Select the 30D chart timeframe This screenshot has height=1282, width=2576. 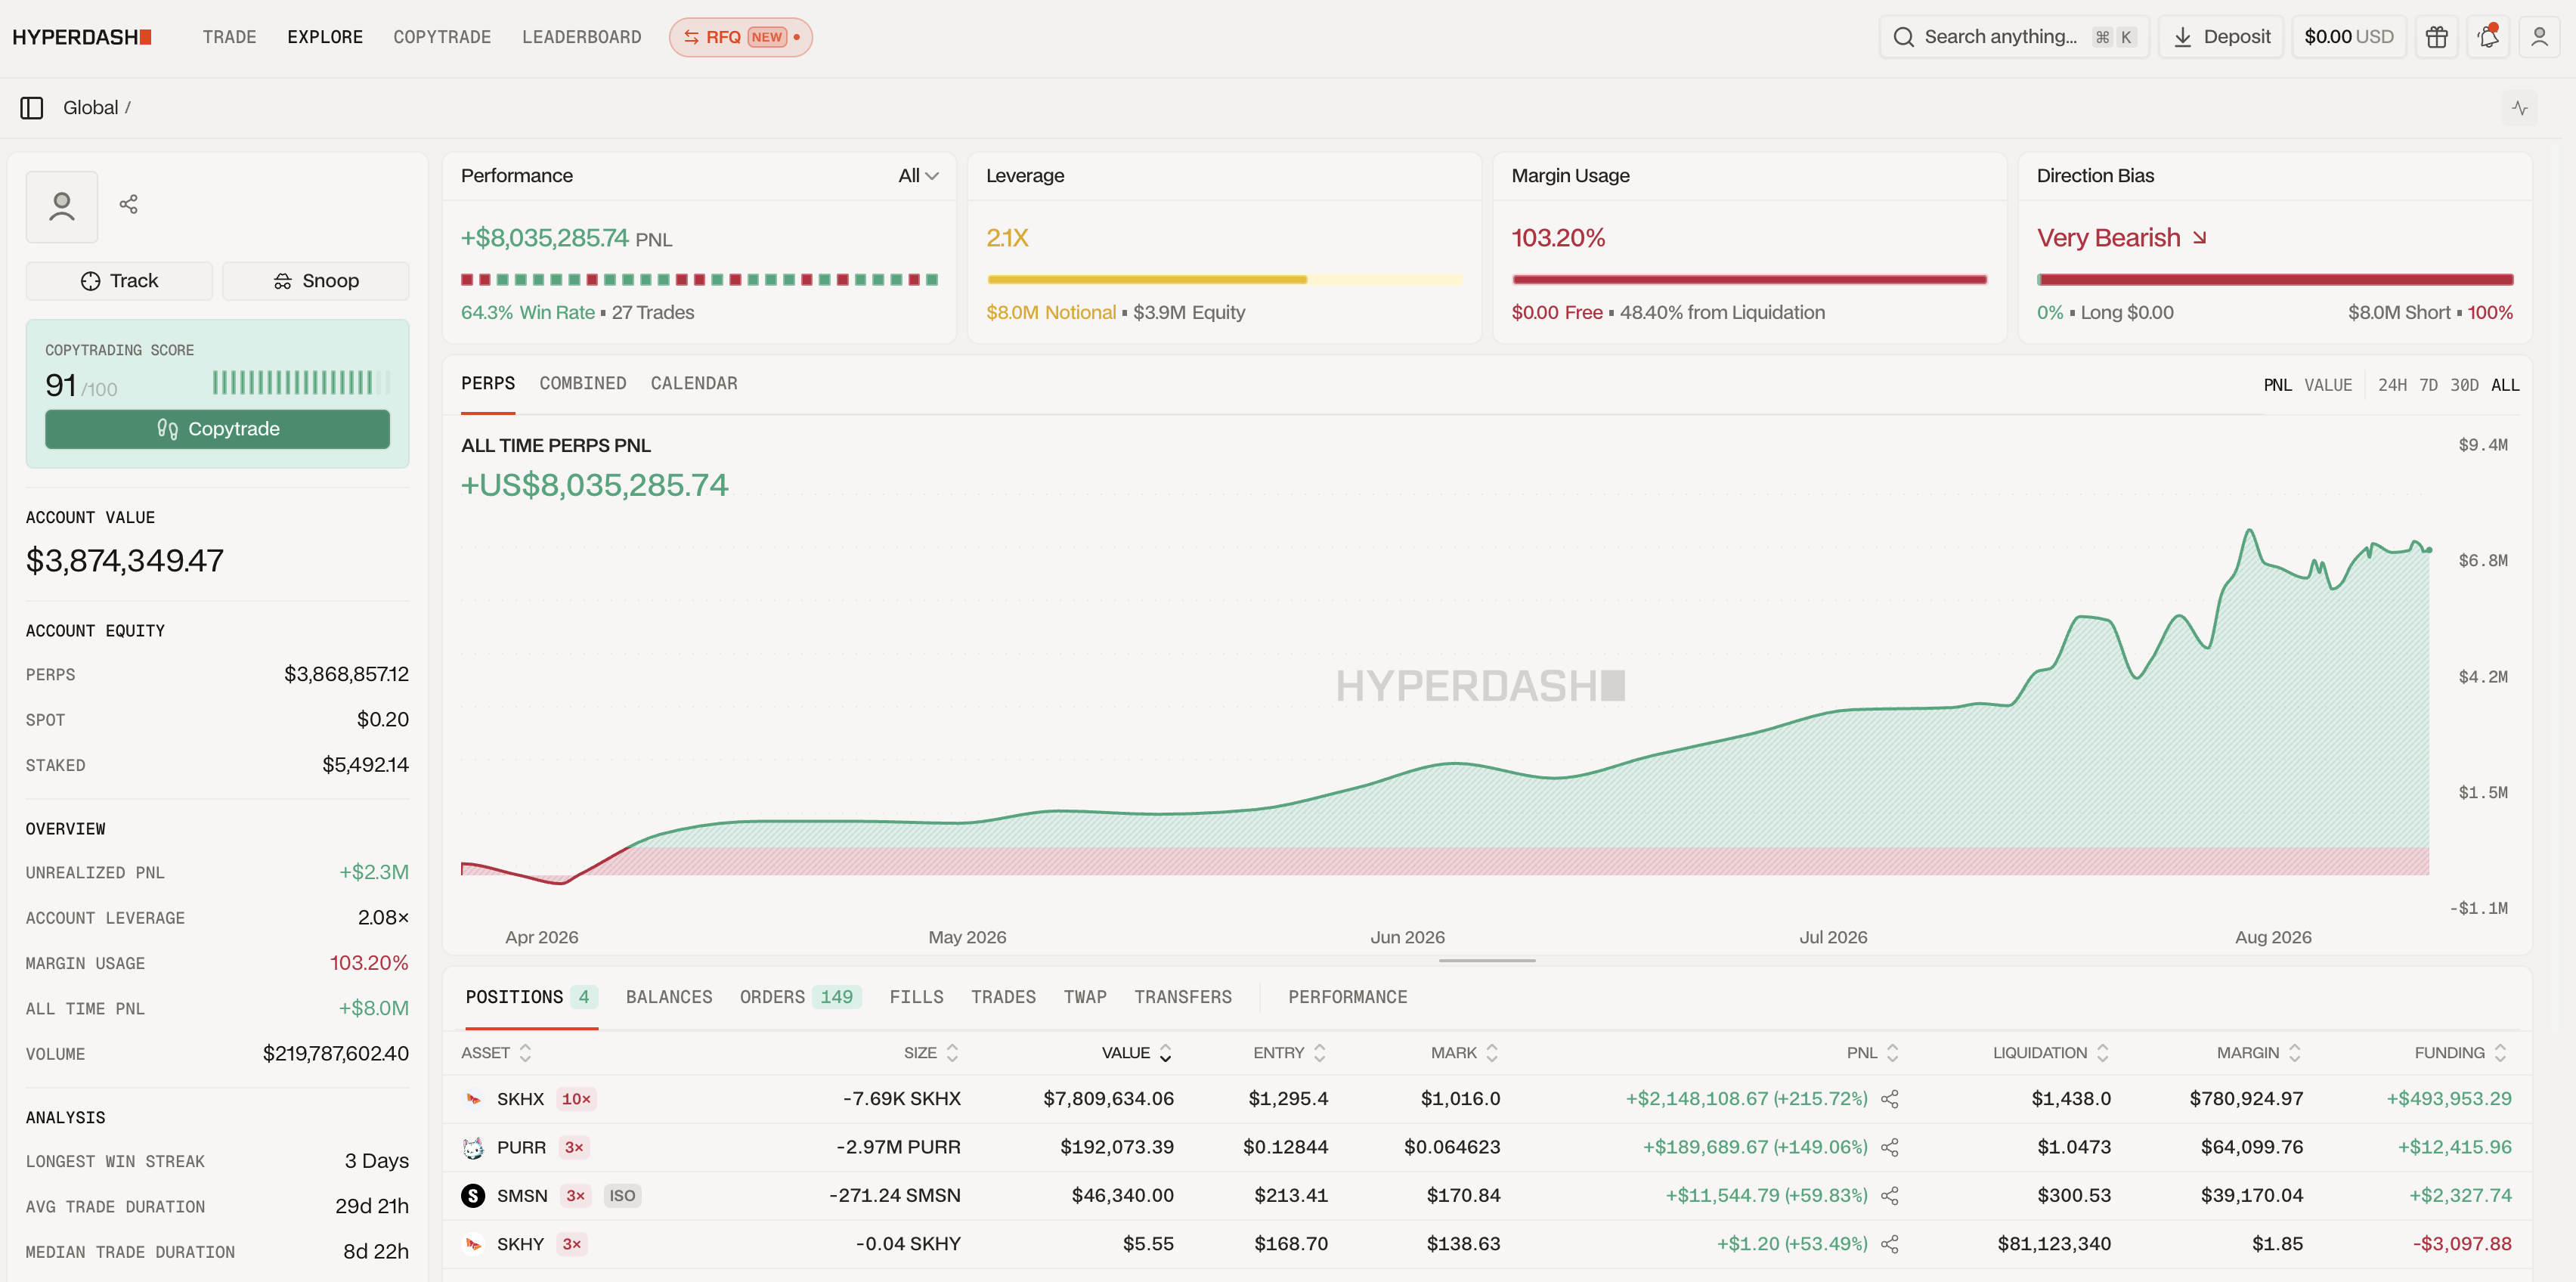(2464, 385)
